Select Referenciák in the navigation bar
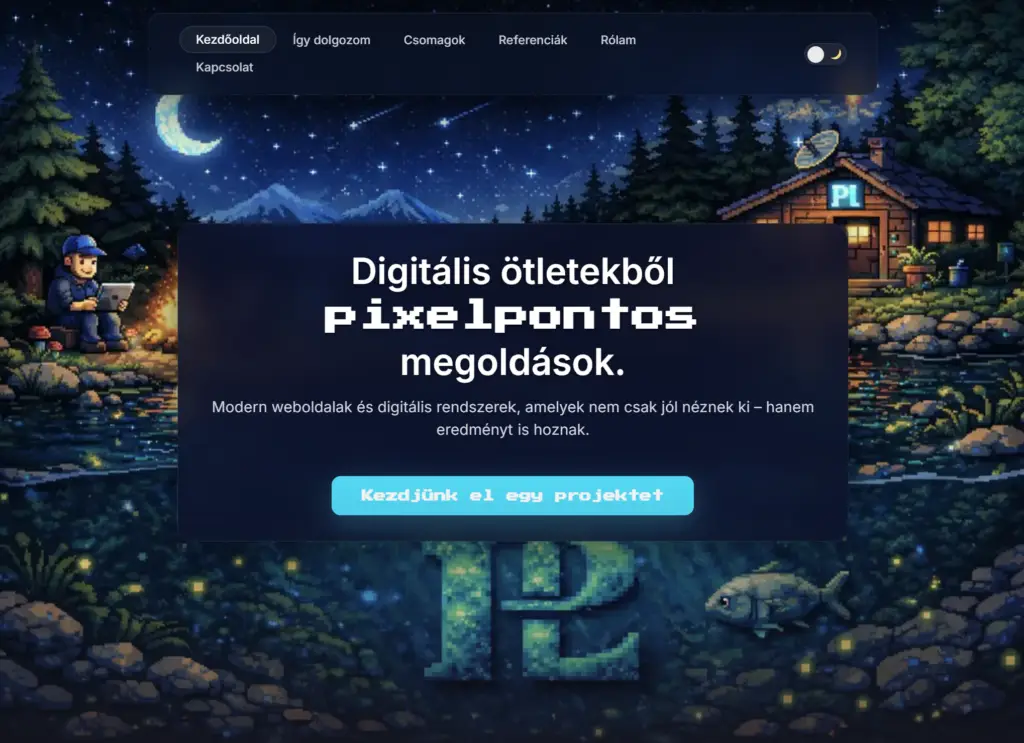The height and width of the screenshot is (743, 1024). coord(533,40)
